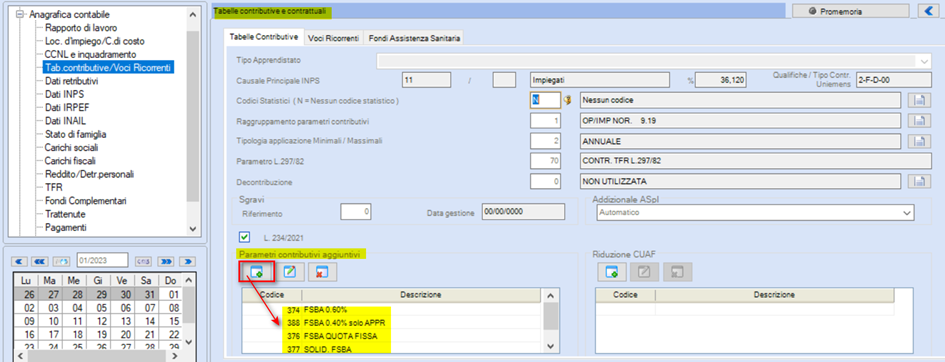Select Tab.contributive/Voci Ricorrenti tree item
The width and height of the screenshot is (945, 362).
tap(108, 67)
